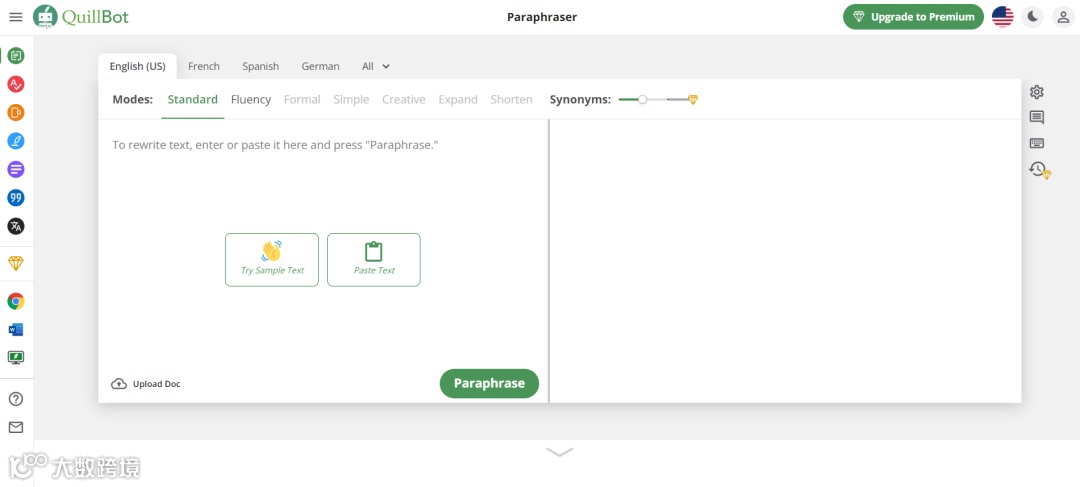This screenshot has width=1080, height=487.
Task: Click Upload Doc link
Action: (146, 384)
